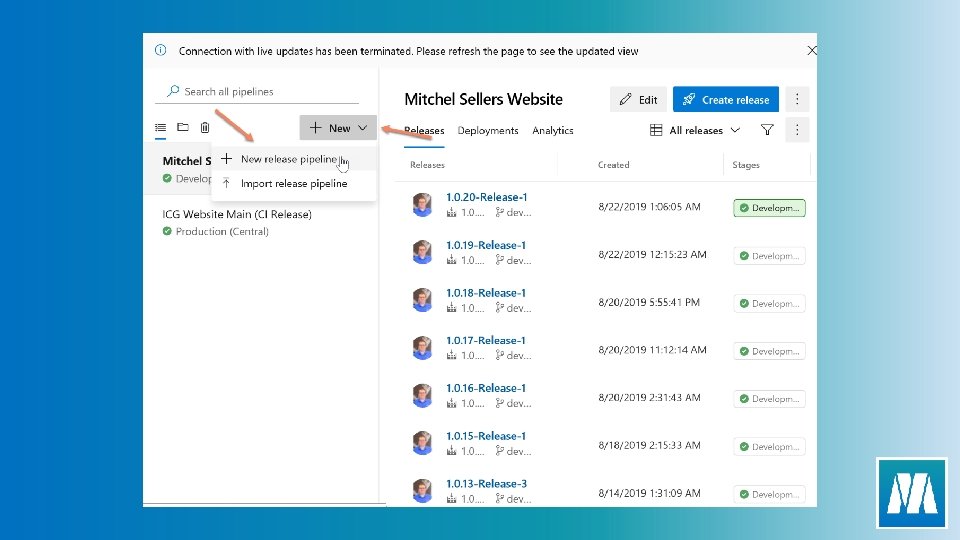The width and height of the screenshot is (960, 540).
Task: Click Development stage badge for 1.0.19-Release-1
Action: (769, 256)
